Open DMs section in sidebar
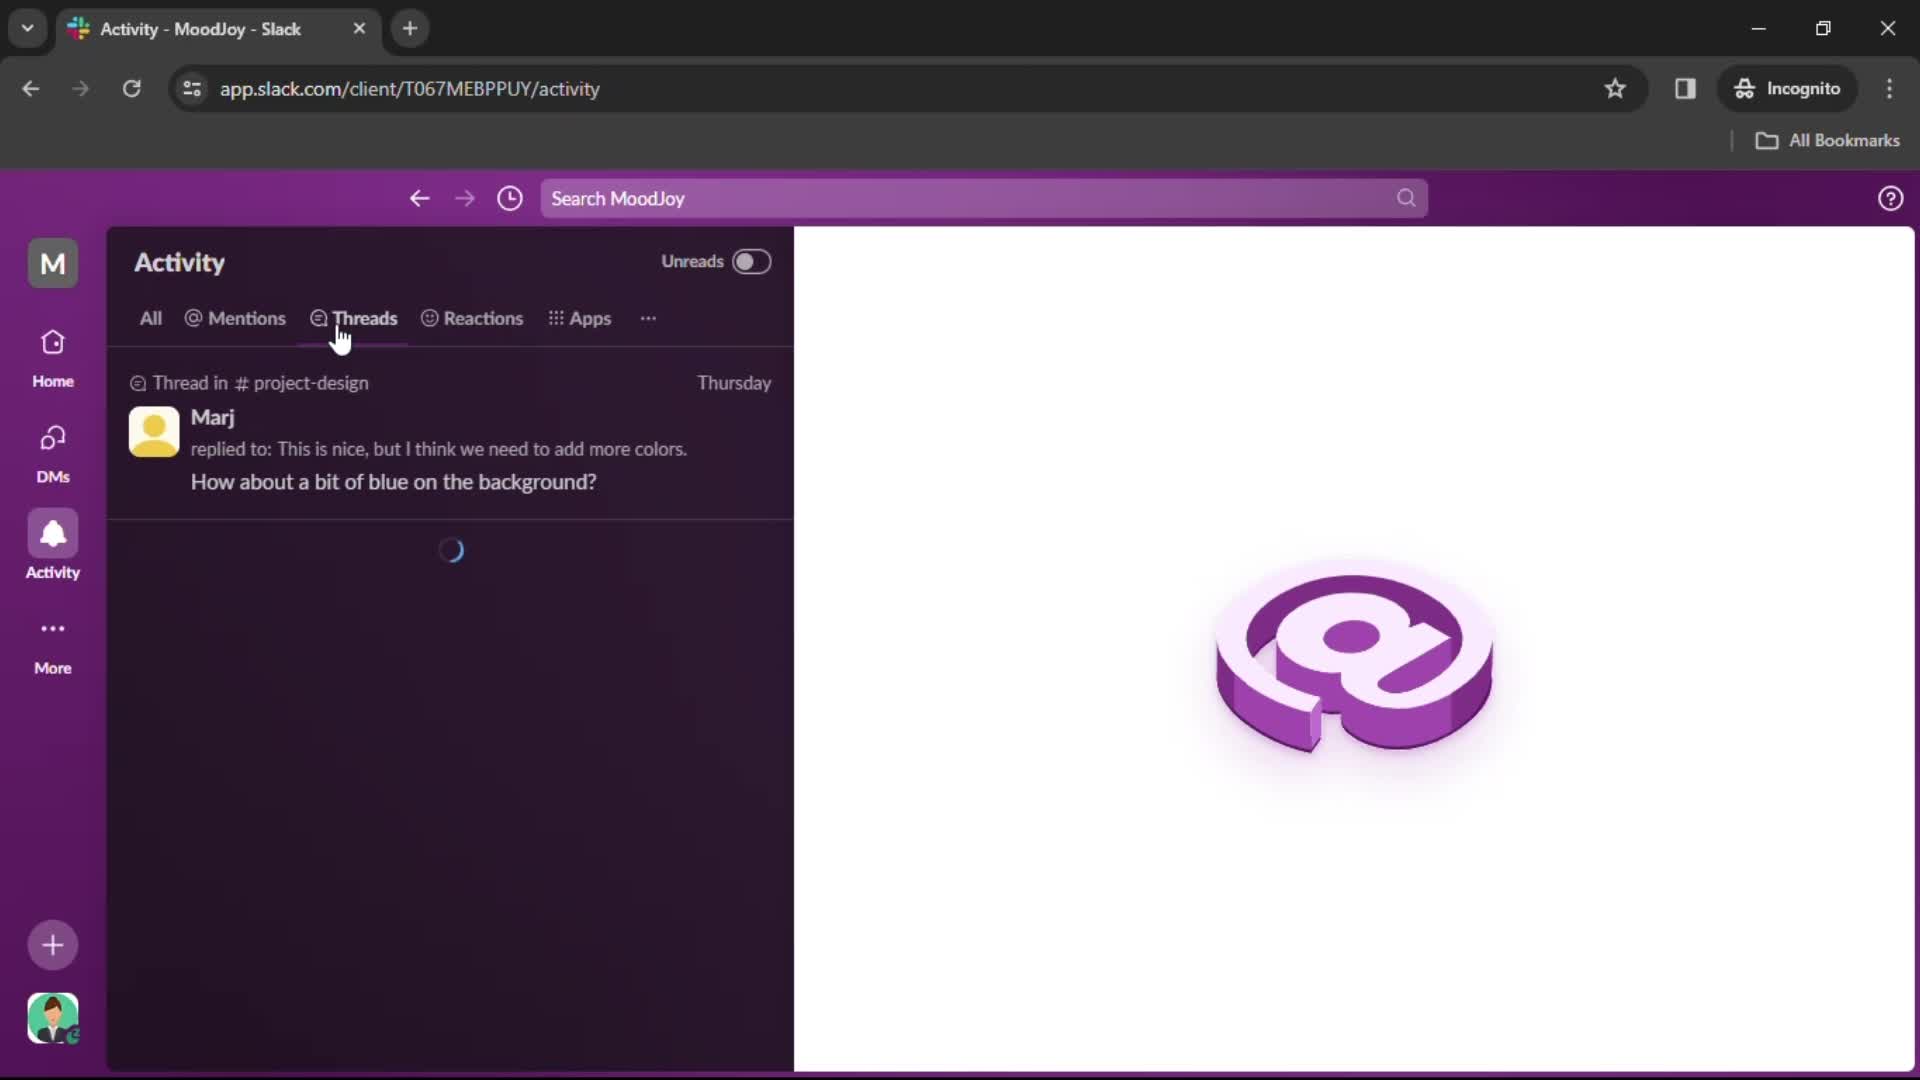This screenshot has height=1080, width=1920. 53,452
